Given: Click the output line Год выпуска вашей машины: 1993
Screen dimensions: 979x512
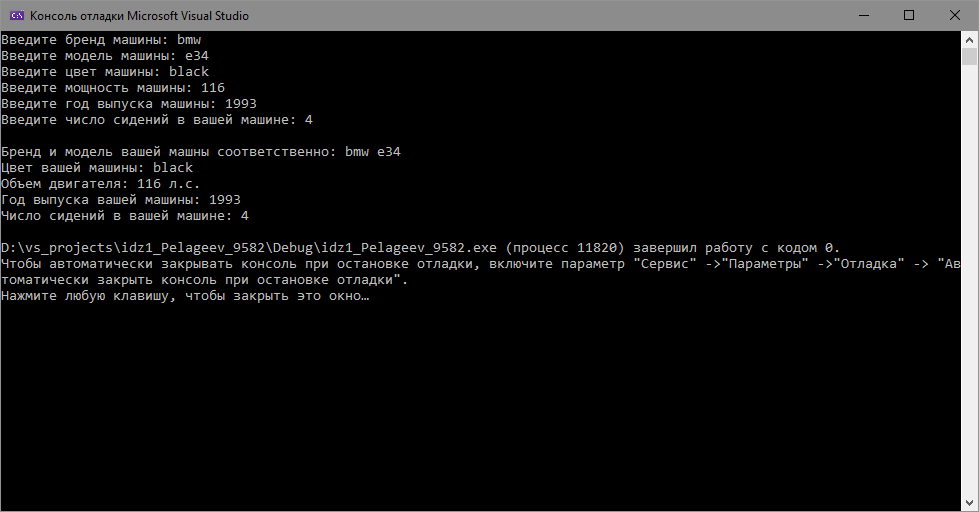Looking at the screenshot, I should click(121, 200).
